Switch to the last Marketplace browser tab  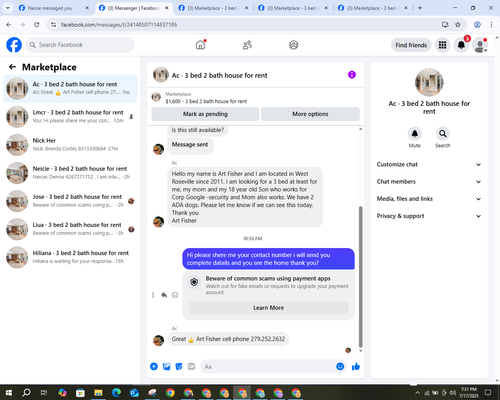(x=373, y=8)
